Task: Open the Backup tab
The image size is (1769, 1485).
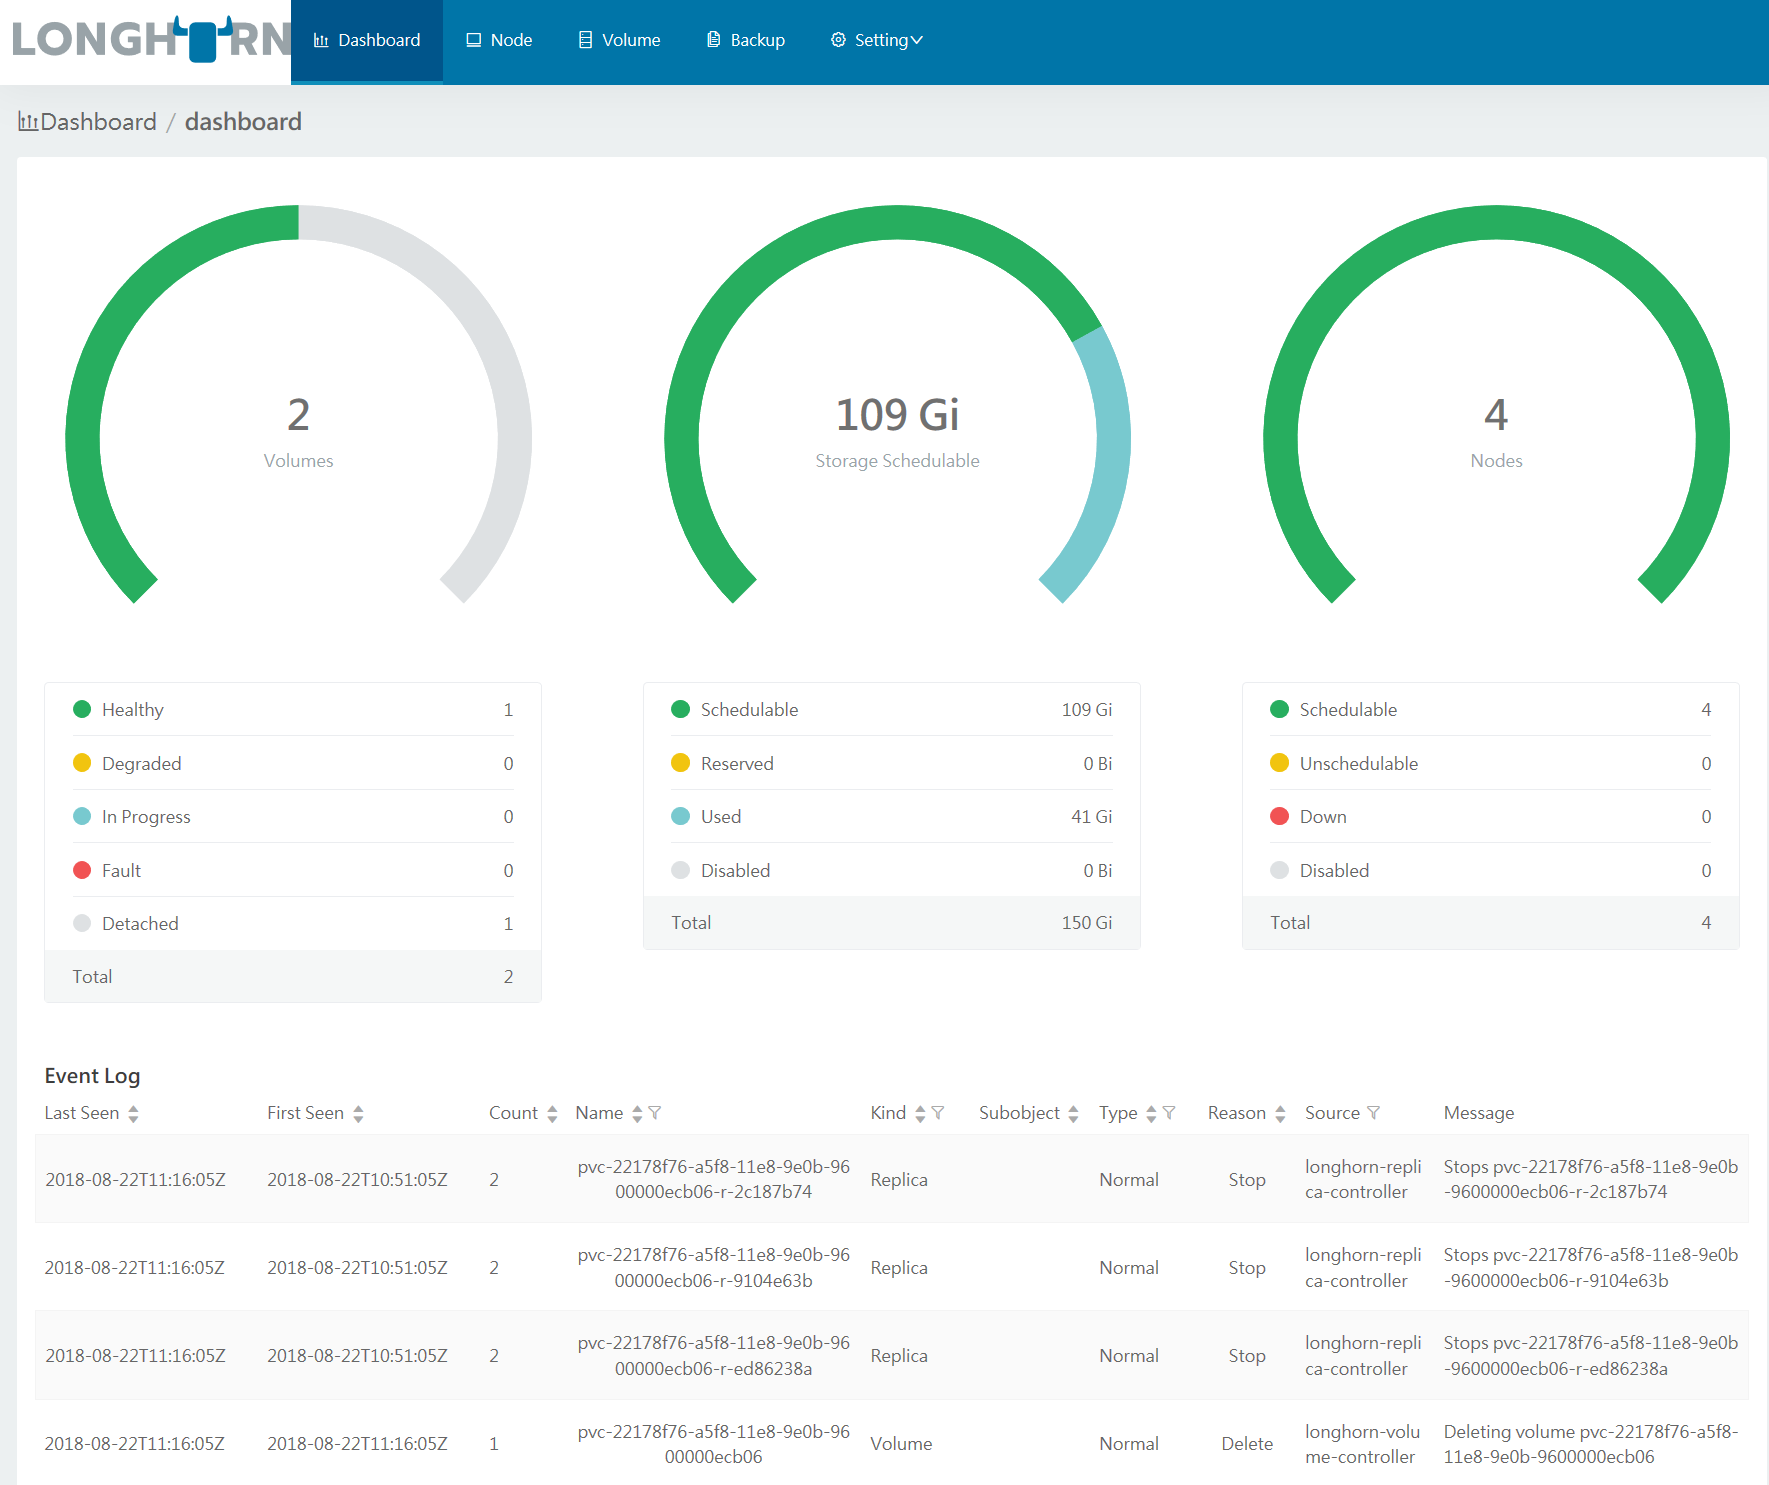Action: point(745,39)
